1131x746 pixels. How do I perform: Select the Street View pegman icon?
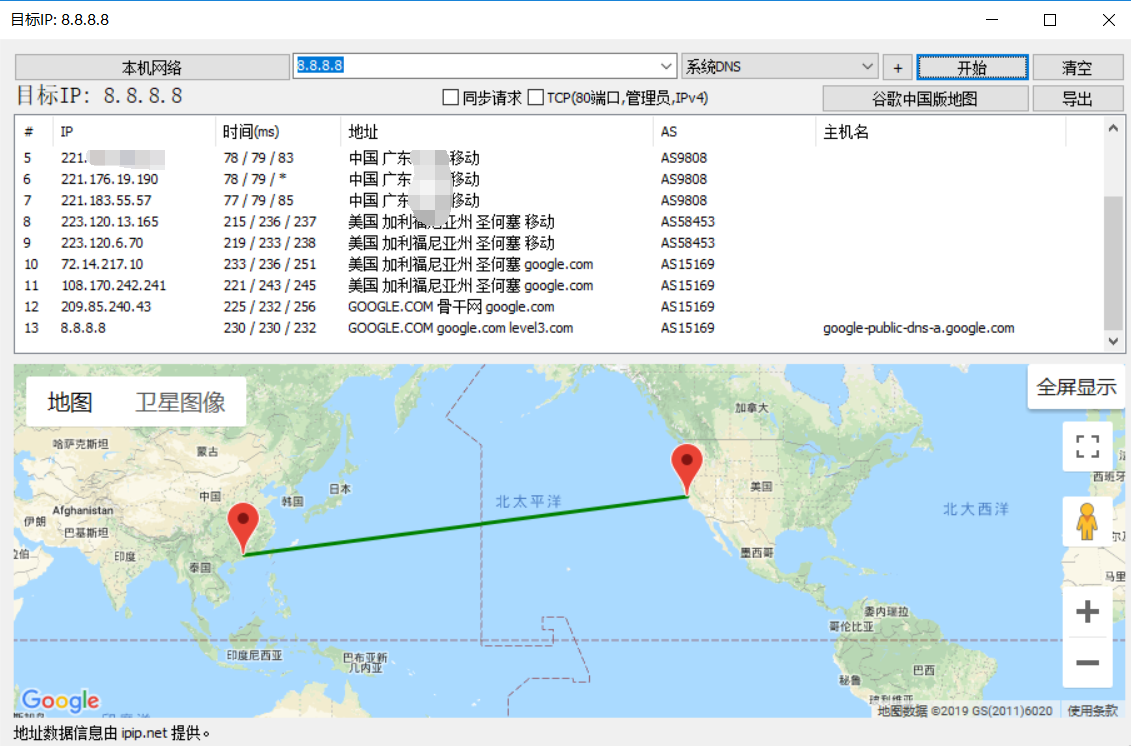(x=1087, y=522)
